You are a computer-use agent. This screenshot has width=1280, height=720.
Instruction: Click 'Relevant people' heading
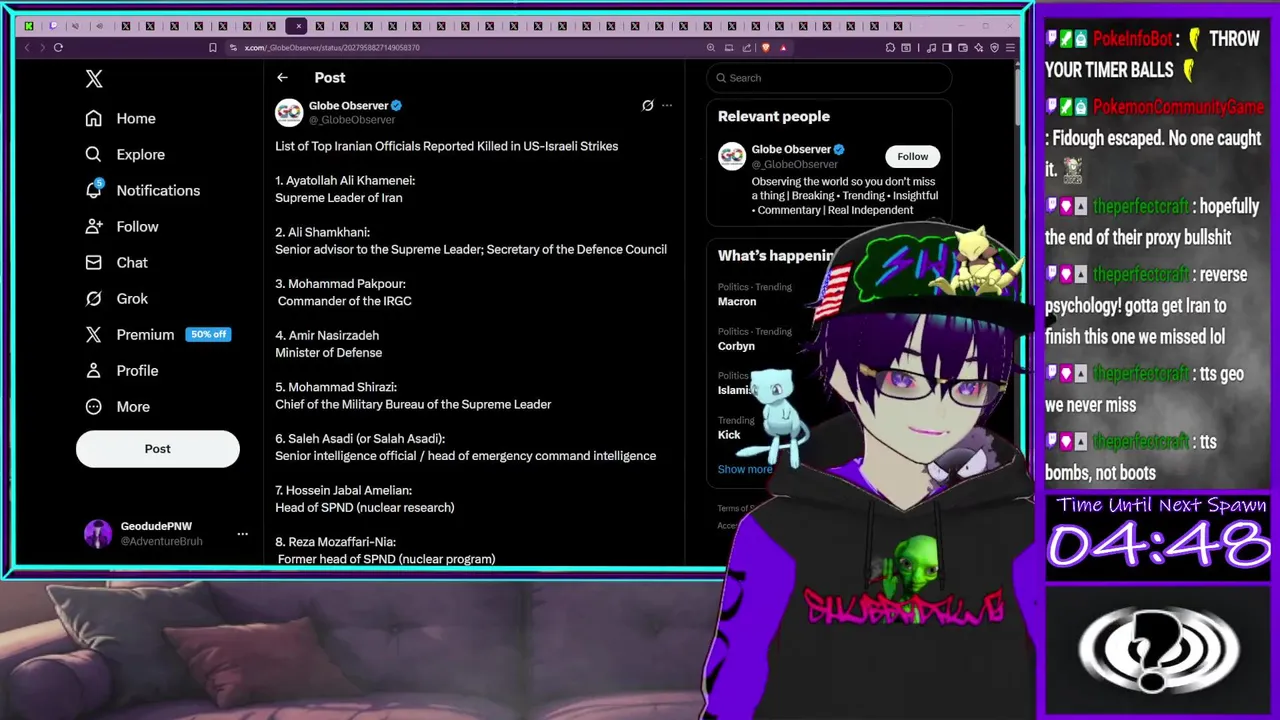pos(774,116)
